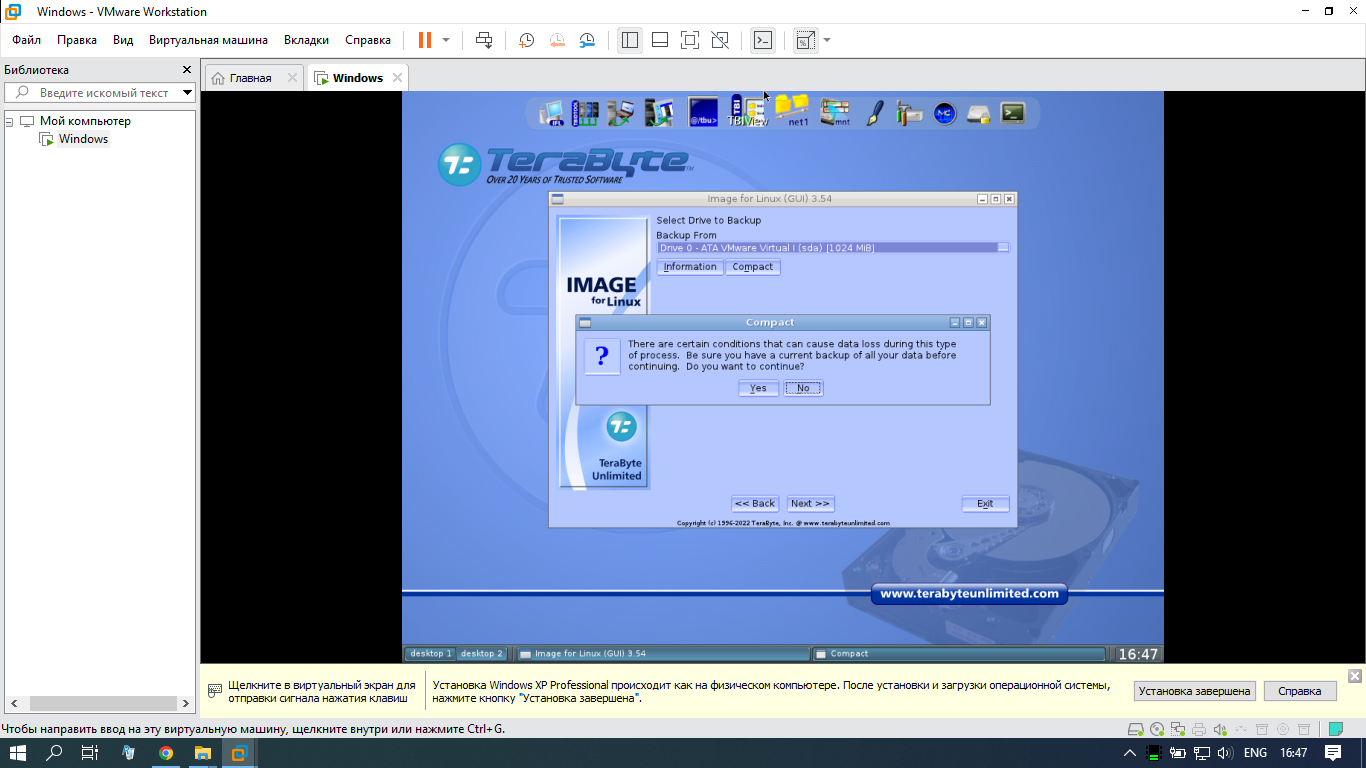Viewport: 1366px width, 768px height.
Task: Click the << Back button
Action: 755,504
